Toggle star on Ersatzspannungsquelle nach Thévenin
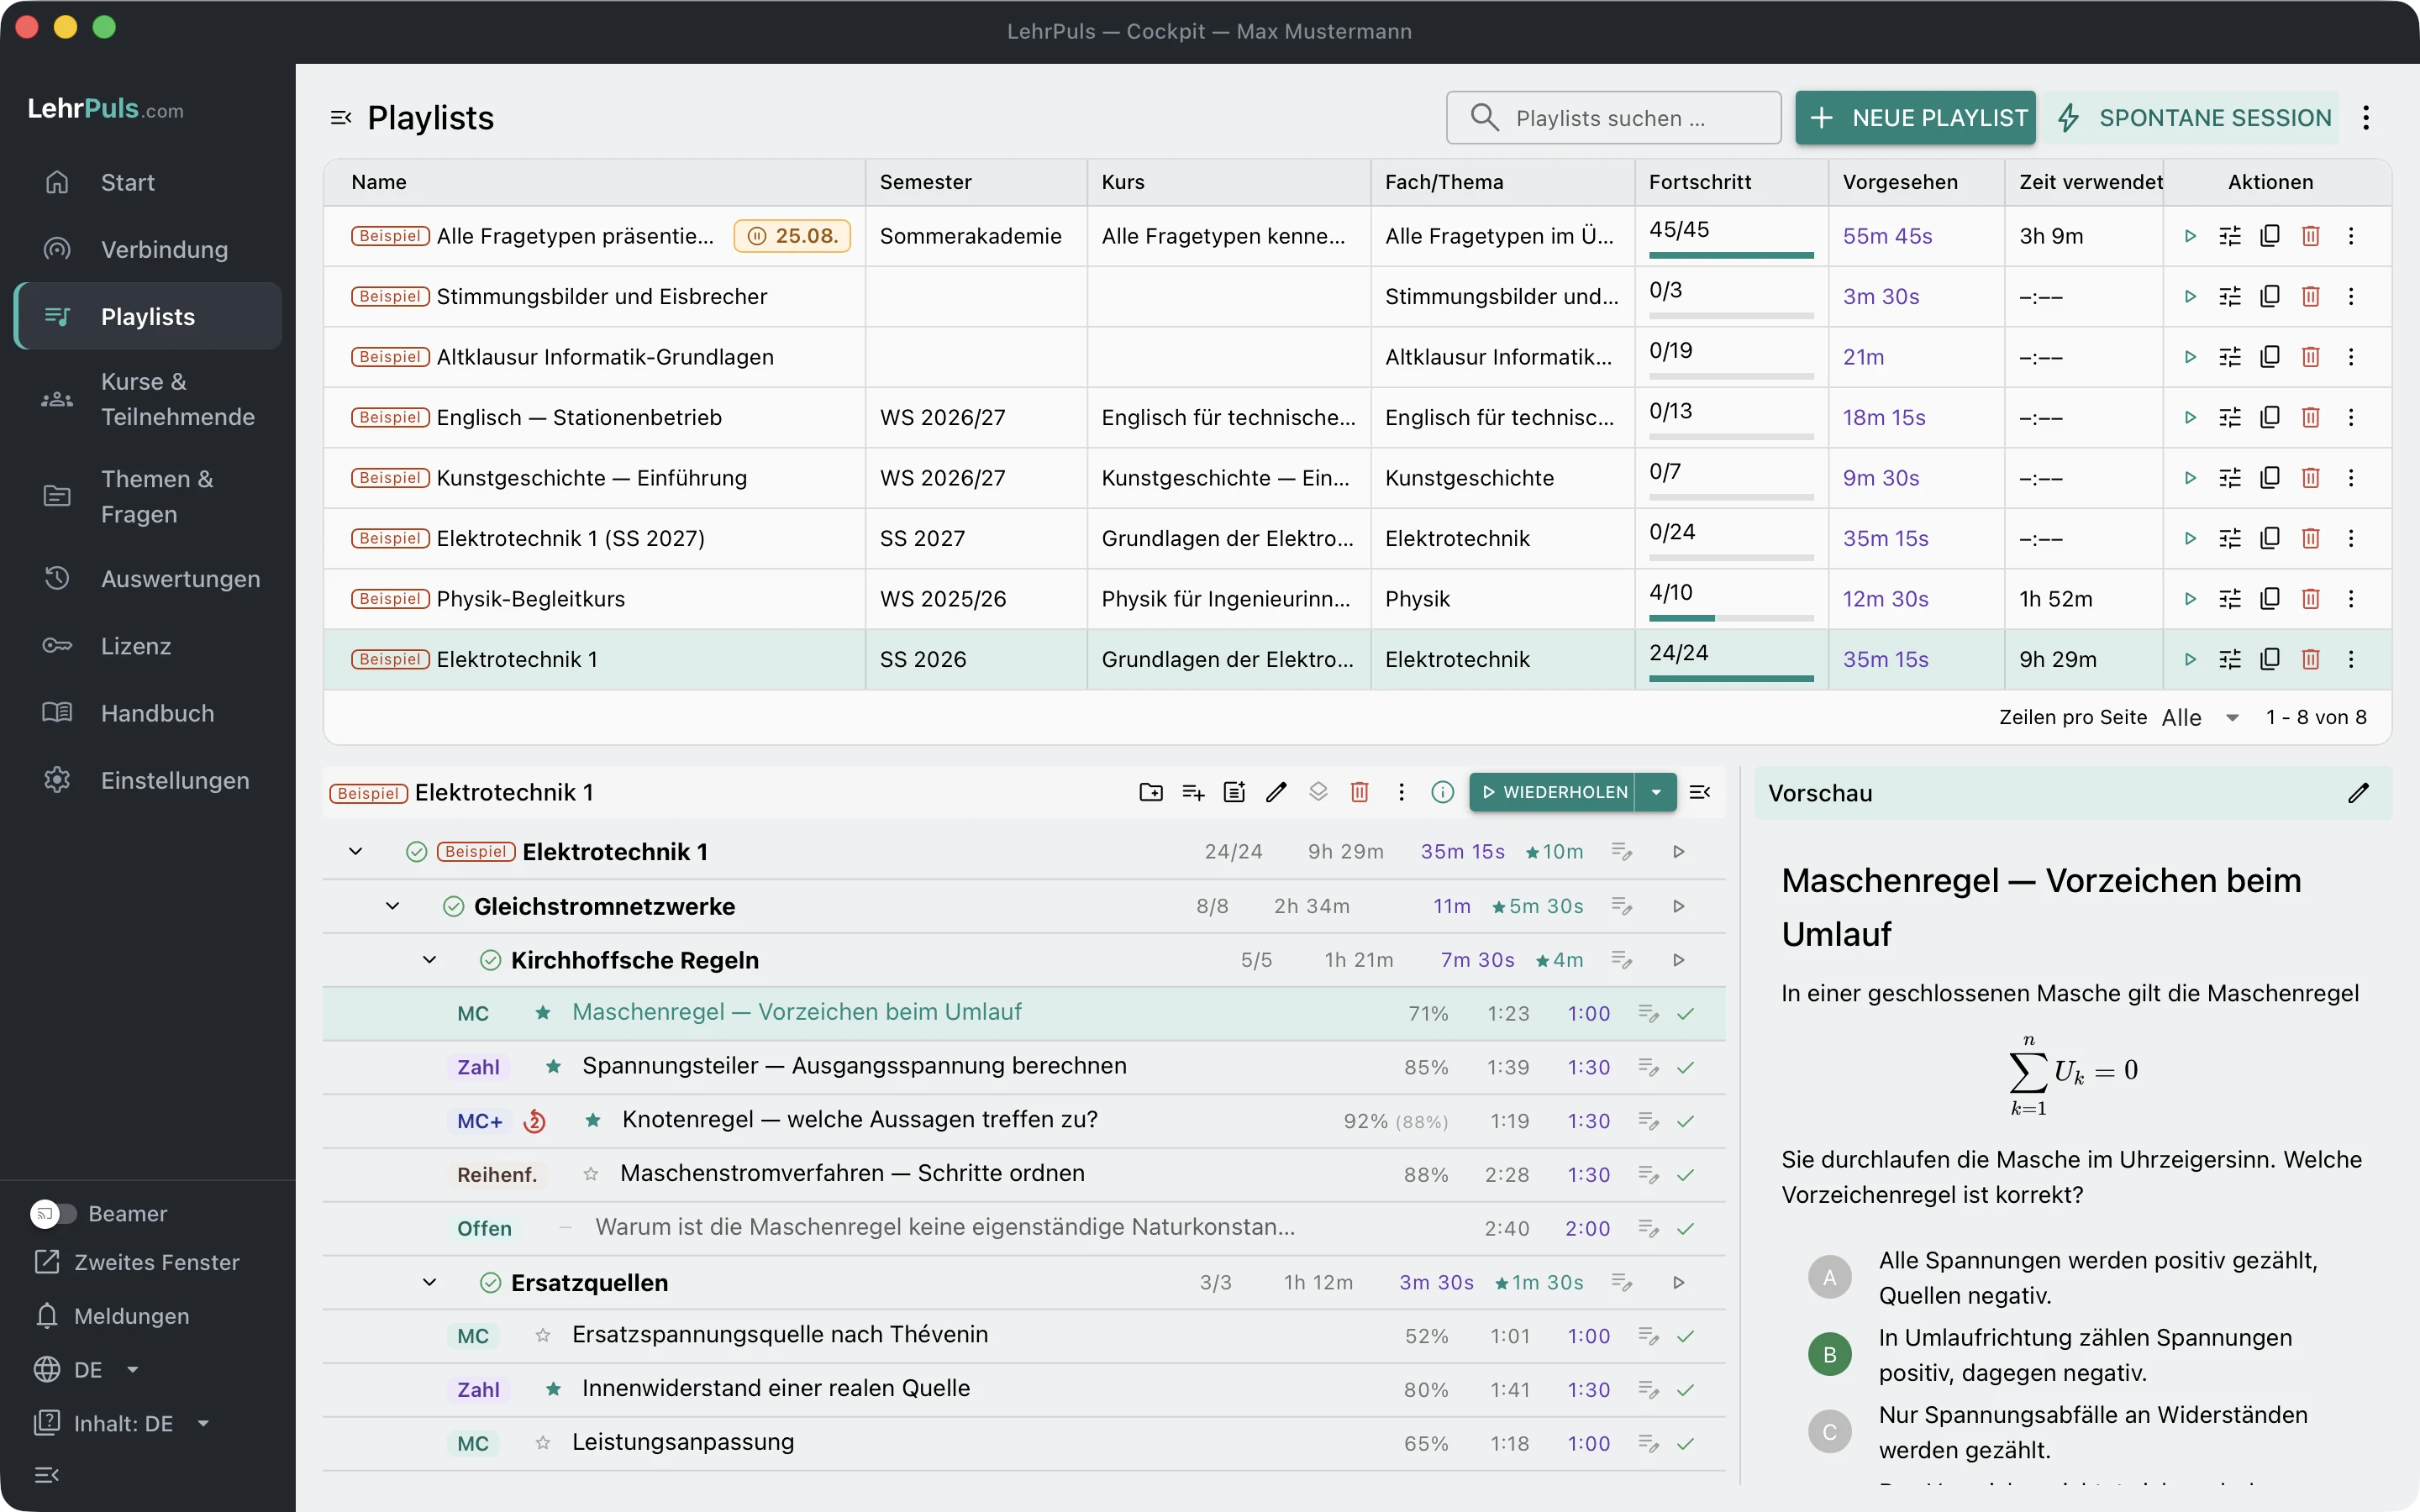The height and width of the screenshot is (1512, 2420). [x=543, y=1336]
